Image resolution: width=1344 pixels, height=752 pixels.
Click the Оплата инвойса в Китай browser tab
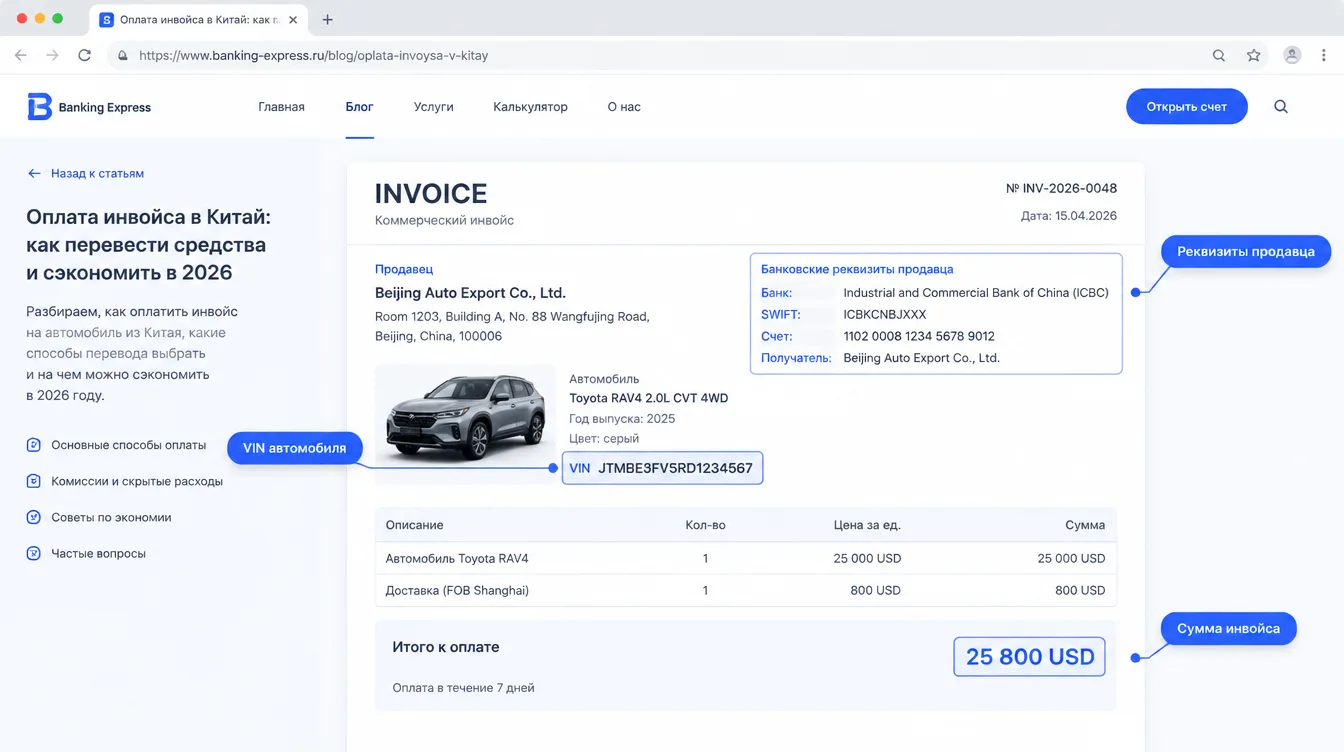pyautogui.click(x=200, y=20)
